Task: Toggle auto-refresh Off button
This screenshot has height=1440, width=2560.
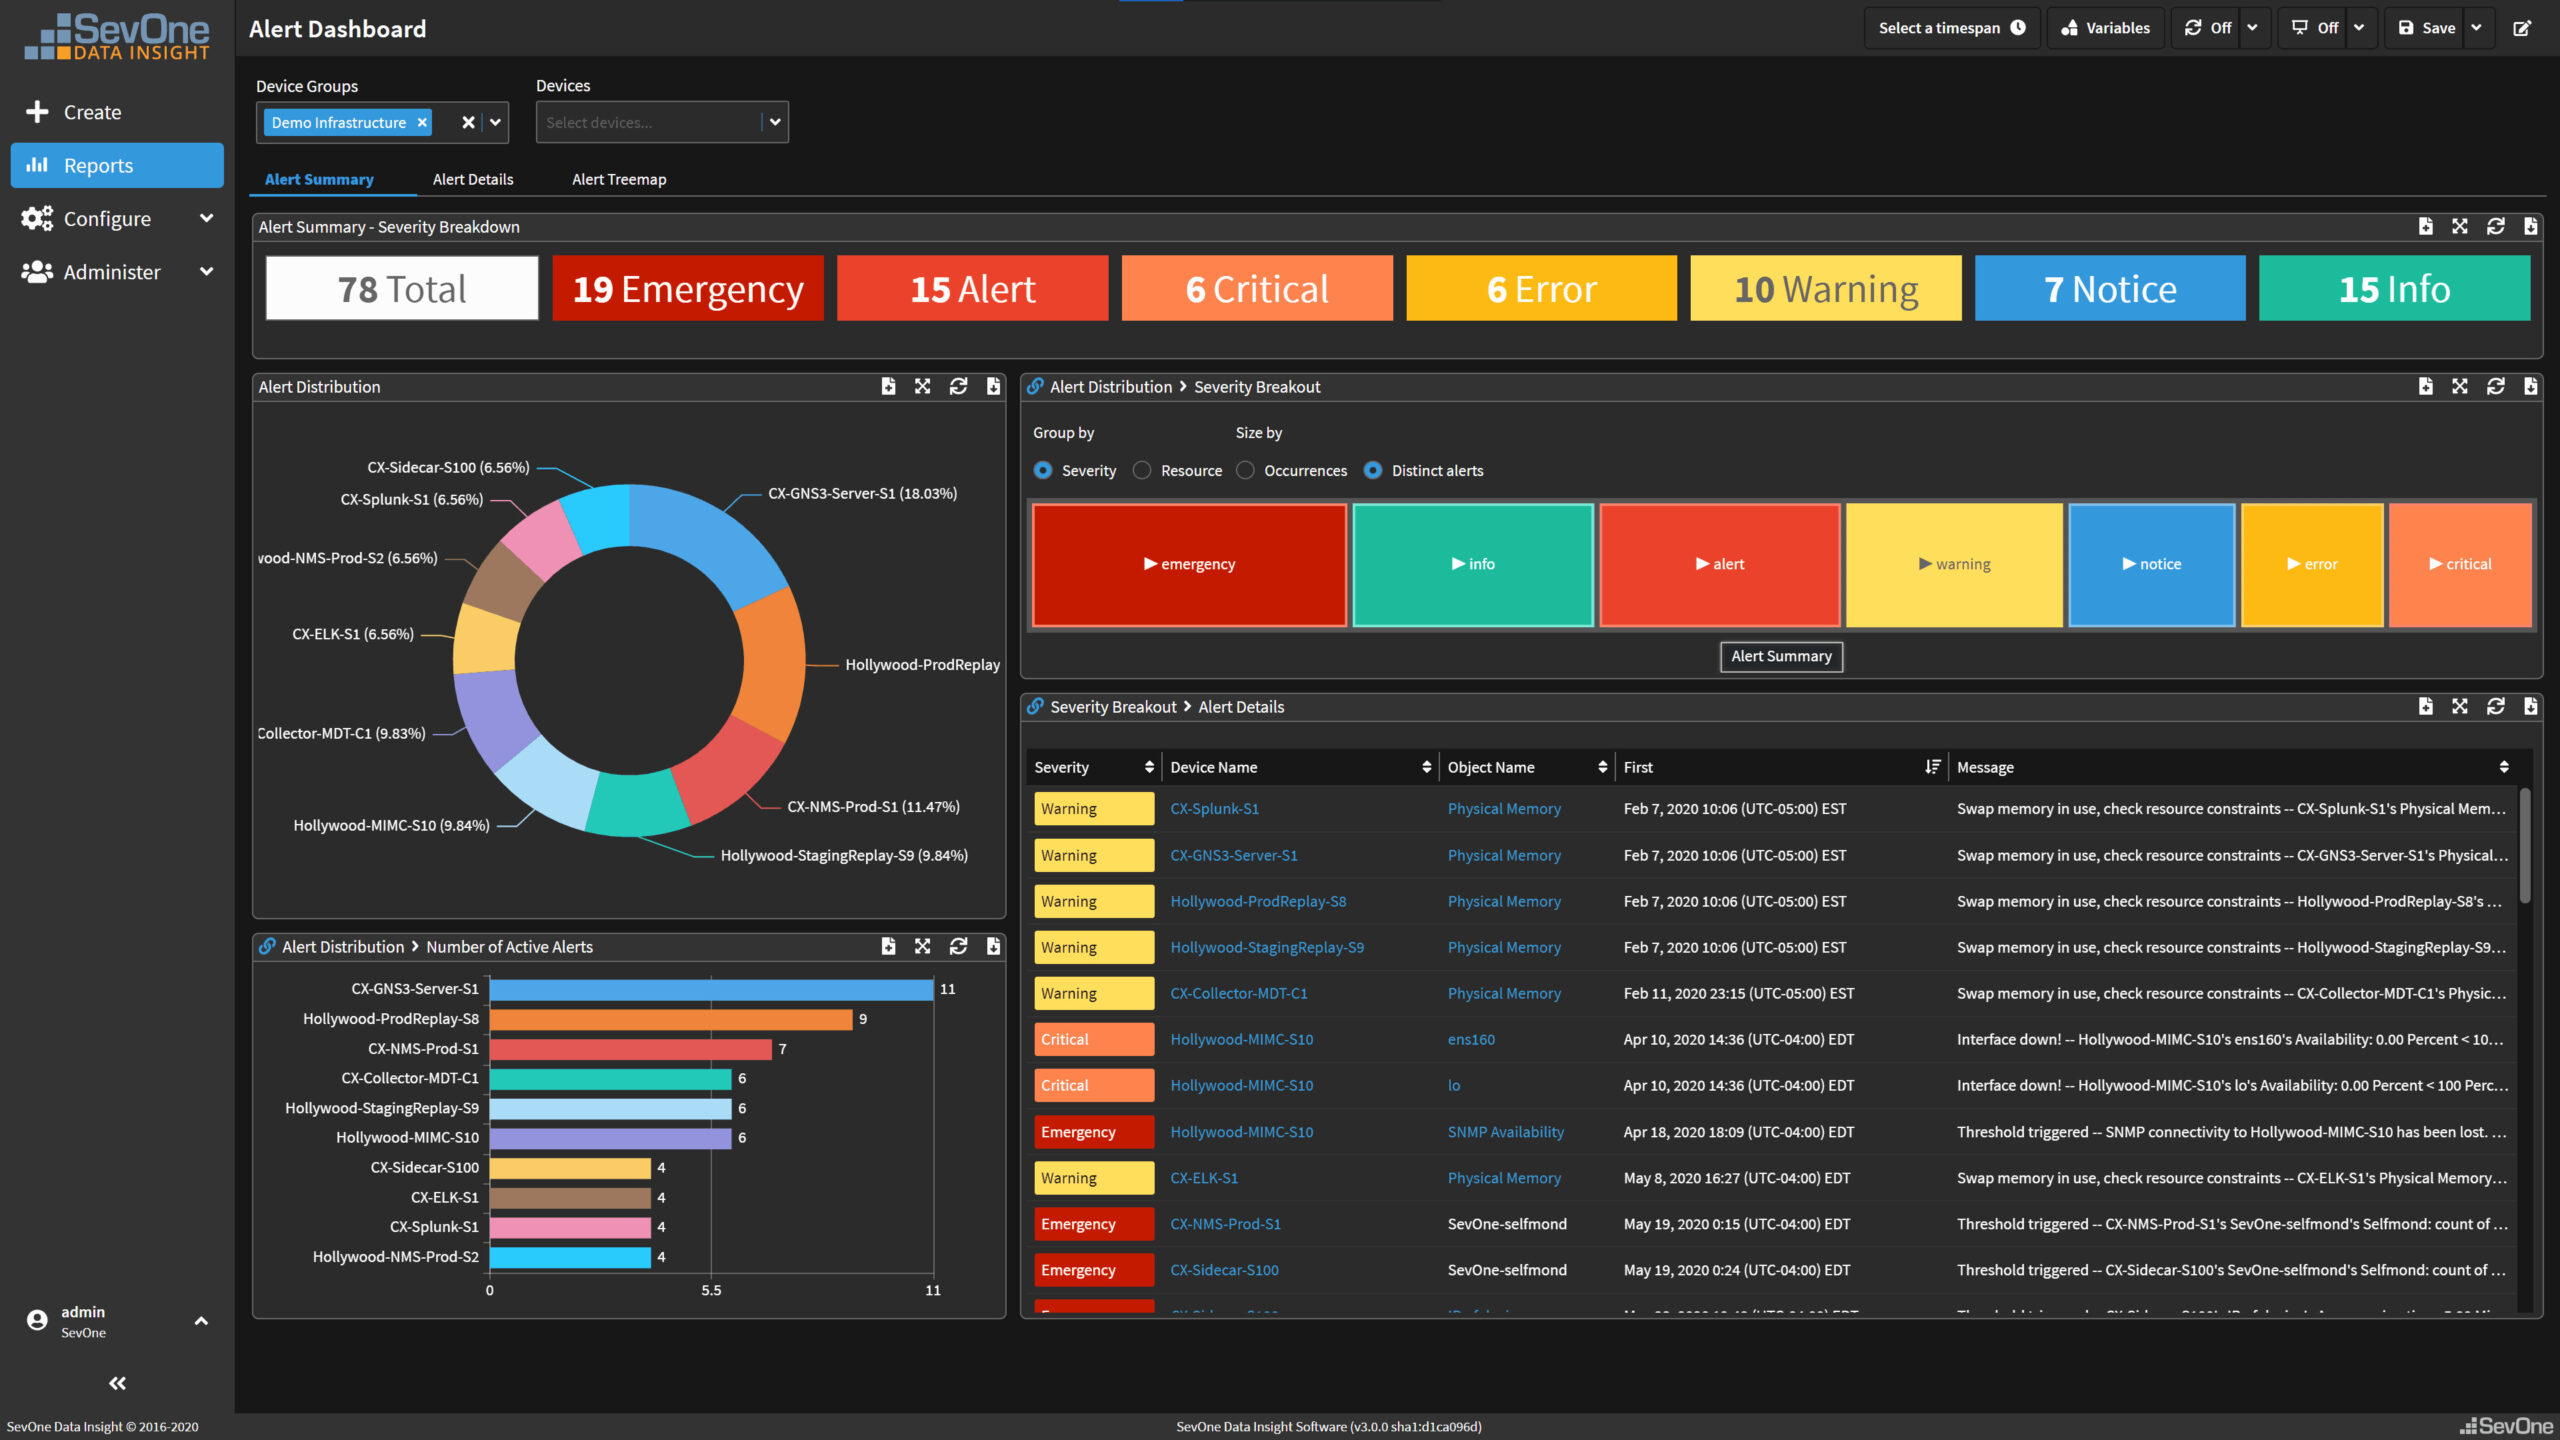Action: 2208,28
